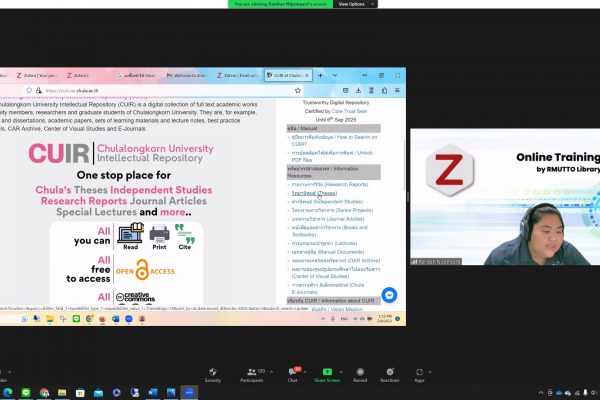
Task: Open the 'How to Search on CUIR?' link
Action: [x=334, y=140]
